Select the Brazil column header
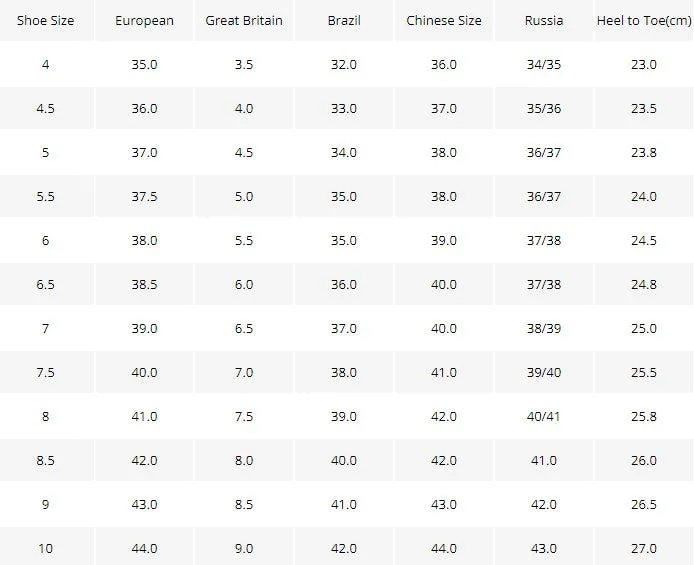 tap(344, 20)
